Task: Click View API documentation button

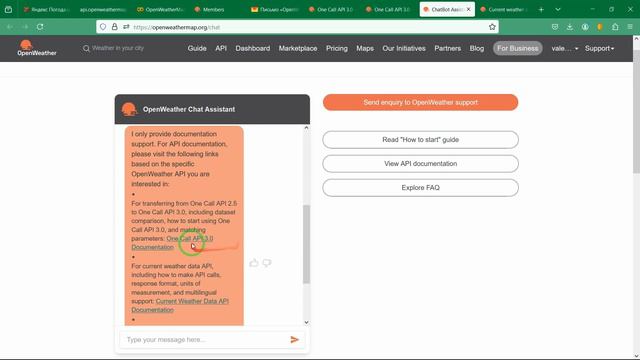Action: coord(420,164)
